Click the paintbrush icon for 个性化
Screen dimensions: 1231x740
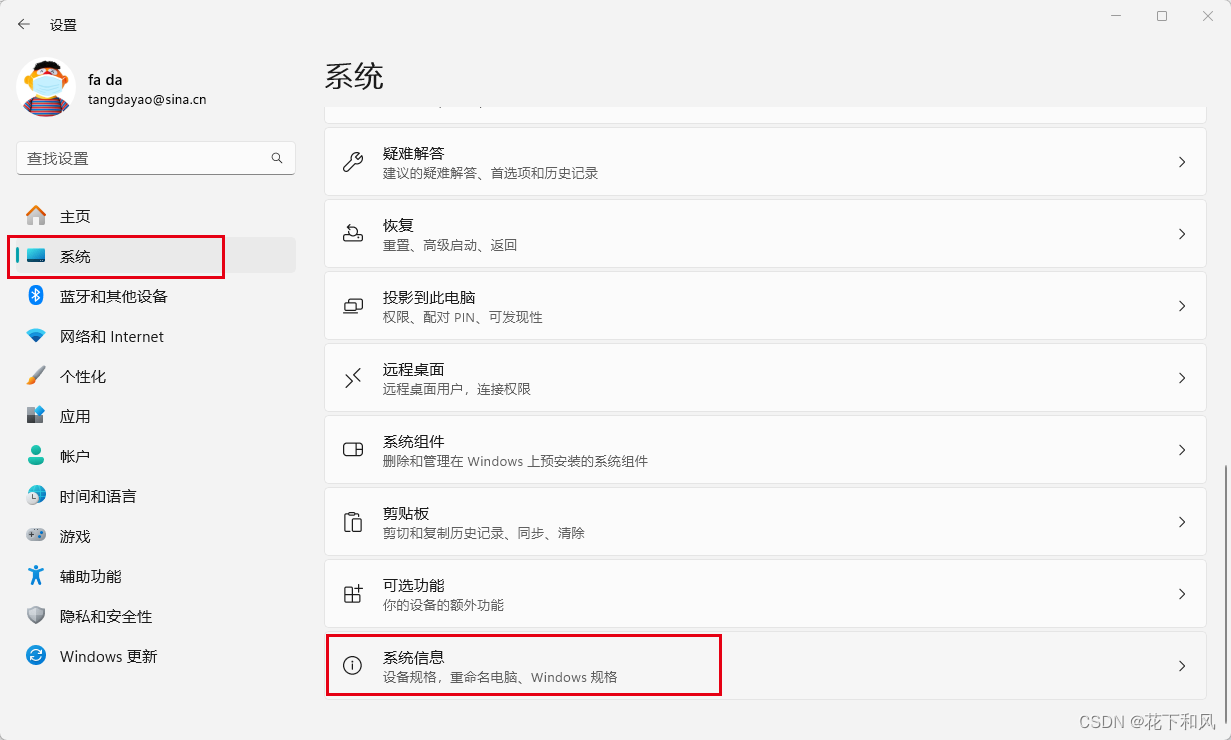click(36, 376)
